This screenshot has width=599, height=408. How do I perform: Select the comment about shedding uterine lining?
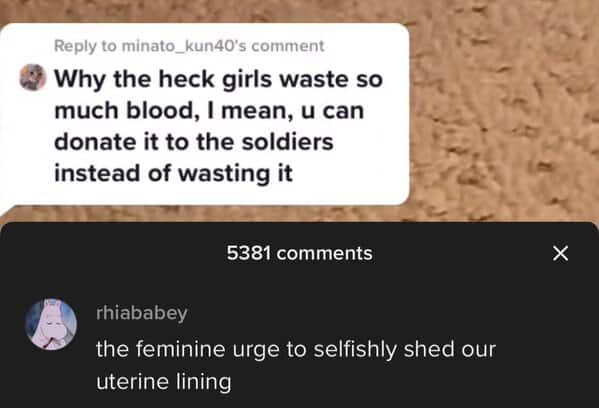(296, 366)
